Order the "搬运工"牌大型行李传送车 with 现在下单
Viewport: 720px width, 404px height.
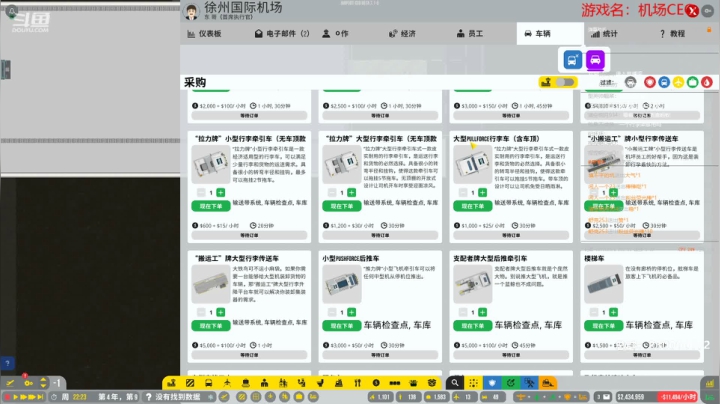211,325
